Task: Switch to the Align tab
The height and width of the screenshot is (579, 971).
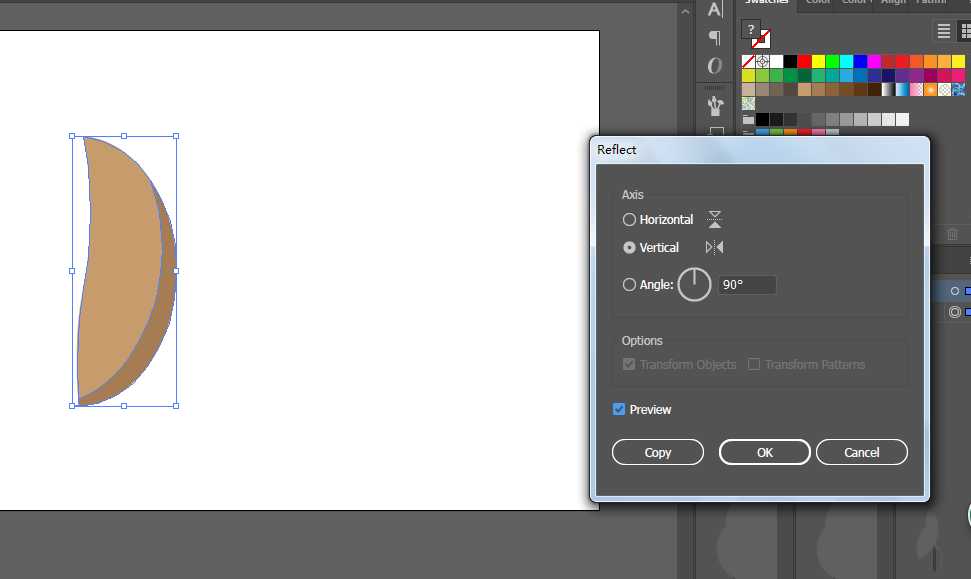Action: coord(893,3)
